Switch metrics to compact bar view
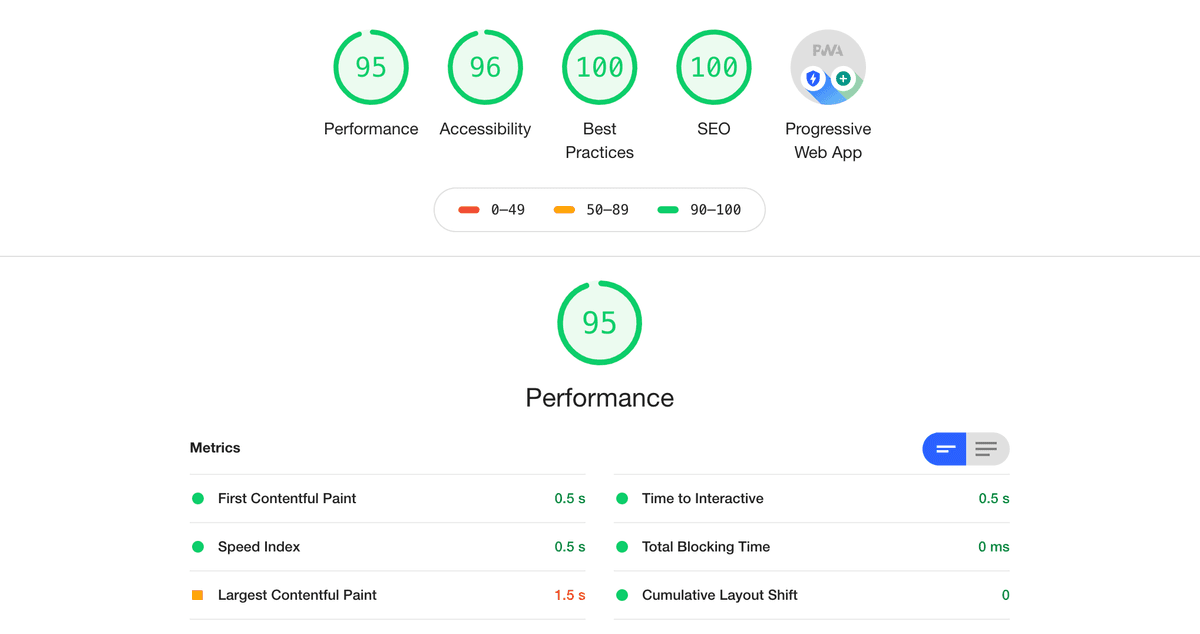Screen dimensions: 1200x634 (x=944, y=449)
